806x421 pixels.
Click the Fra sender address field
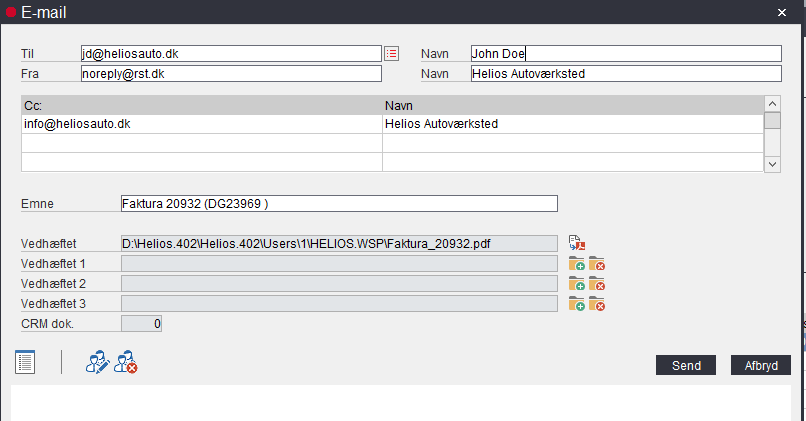(x=231, y=74)
